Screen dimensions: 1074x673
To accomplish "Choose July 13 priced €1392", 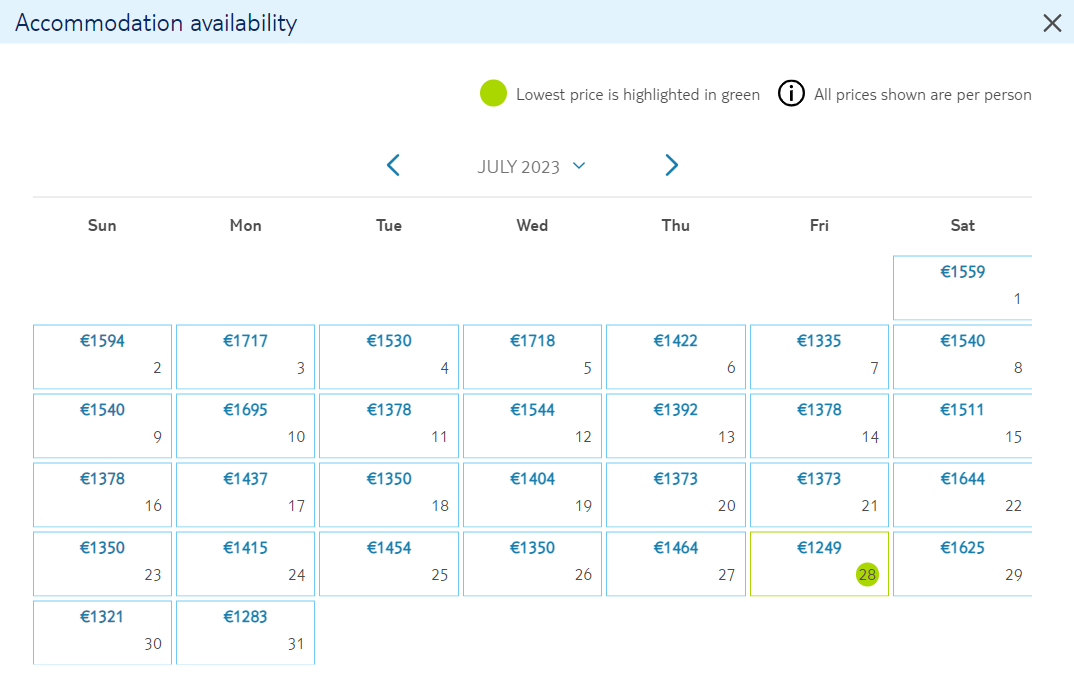I will tap(675, 426).
